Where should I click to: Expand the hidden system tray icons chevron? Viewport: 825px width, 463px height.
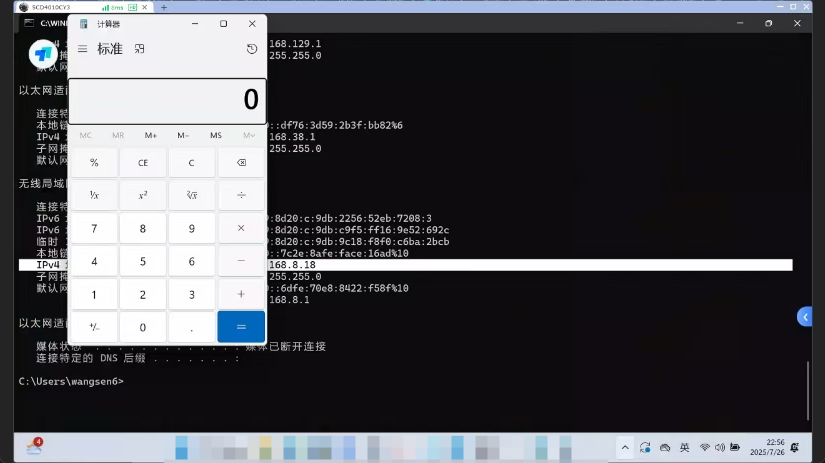624,447
